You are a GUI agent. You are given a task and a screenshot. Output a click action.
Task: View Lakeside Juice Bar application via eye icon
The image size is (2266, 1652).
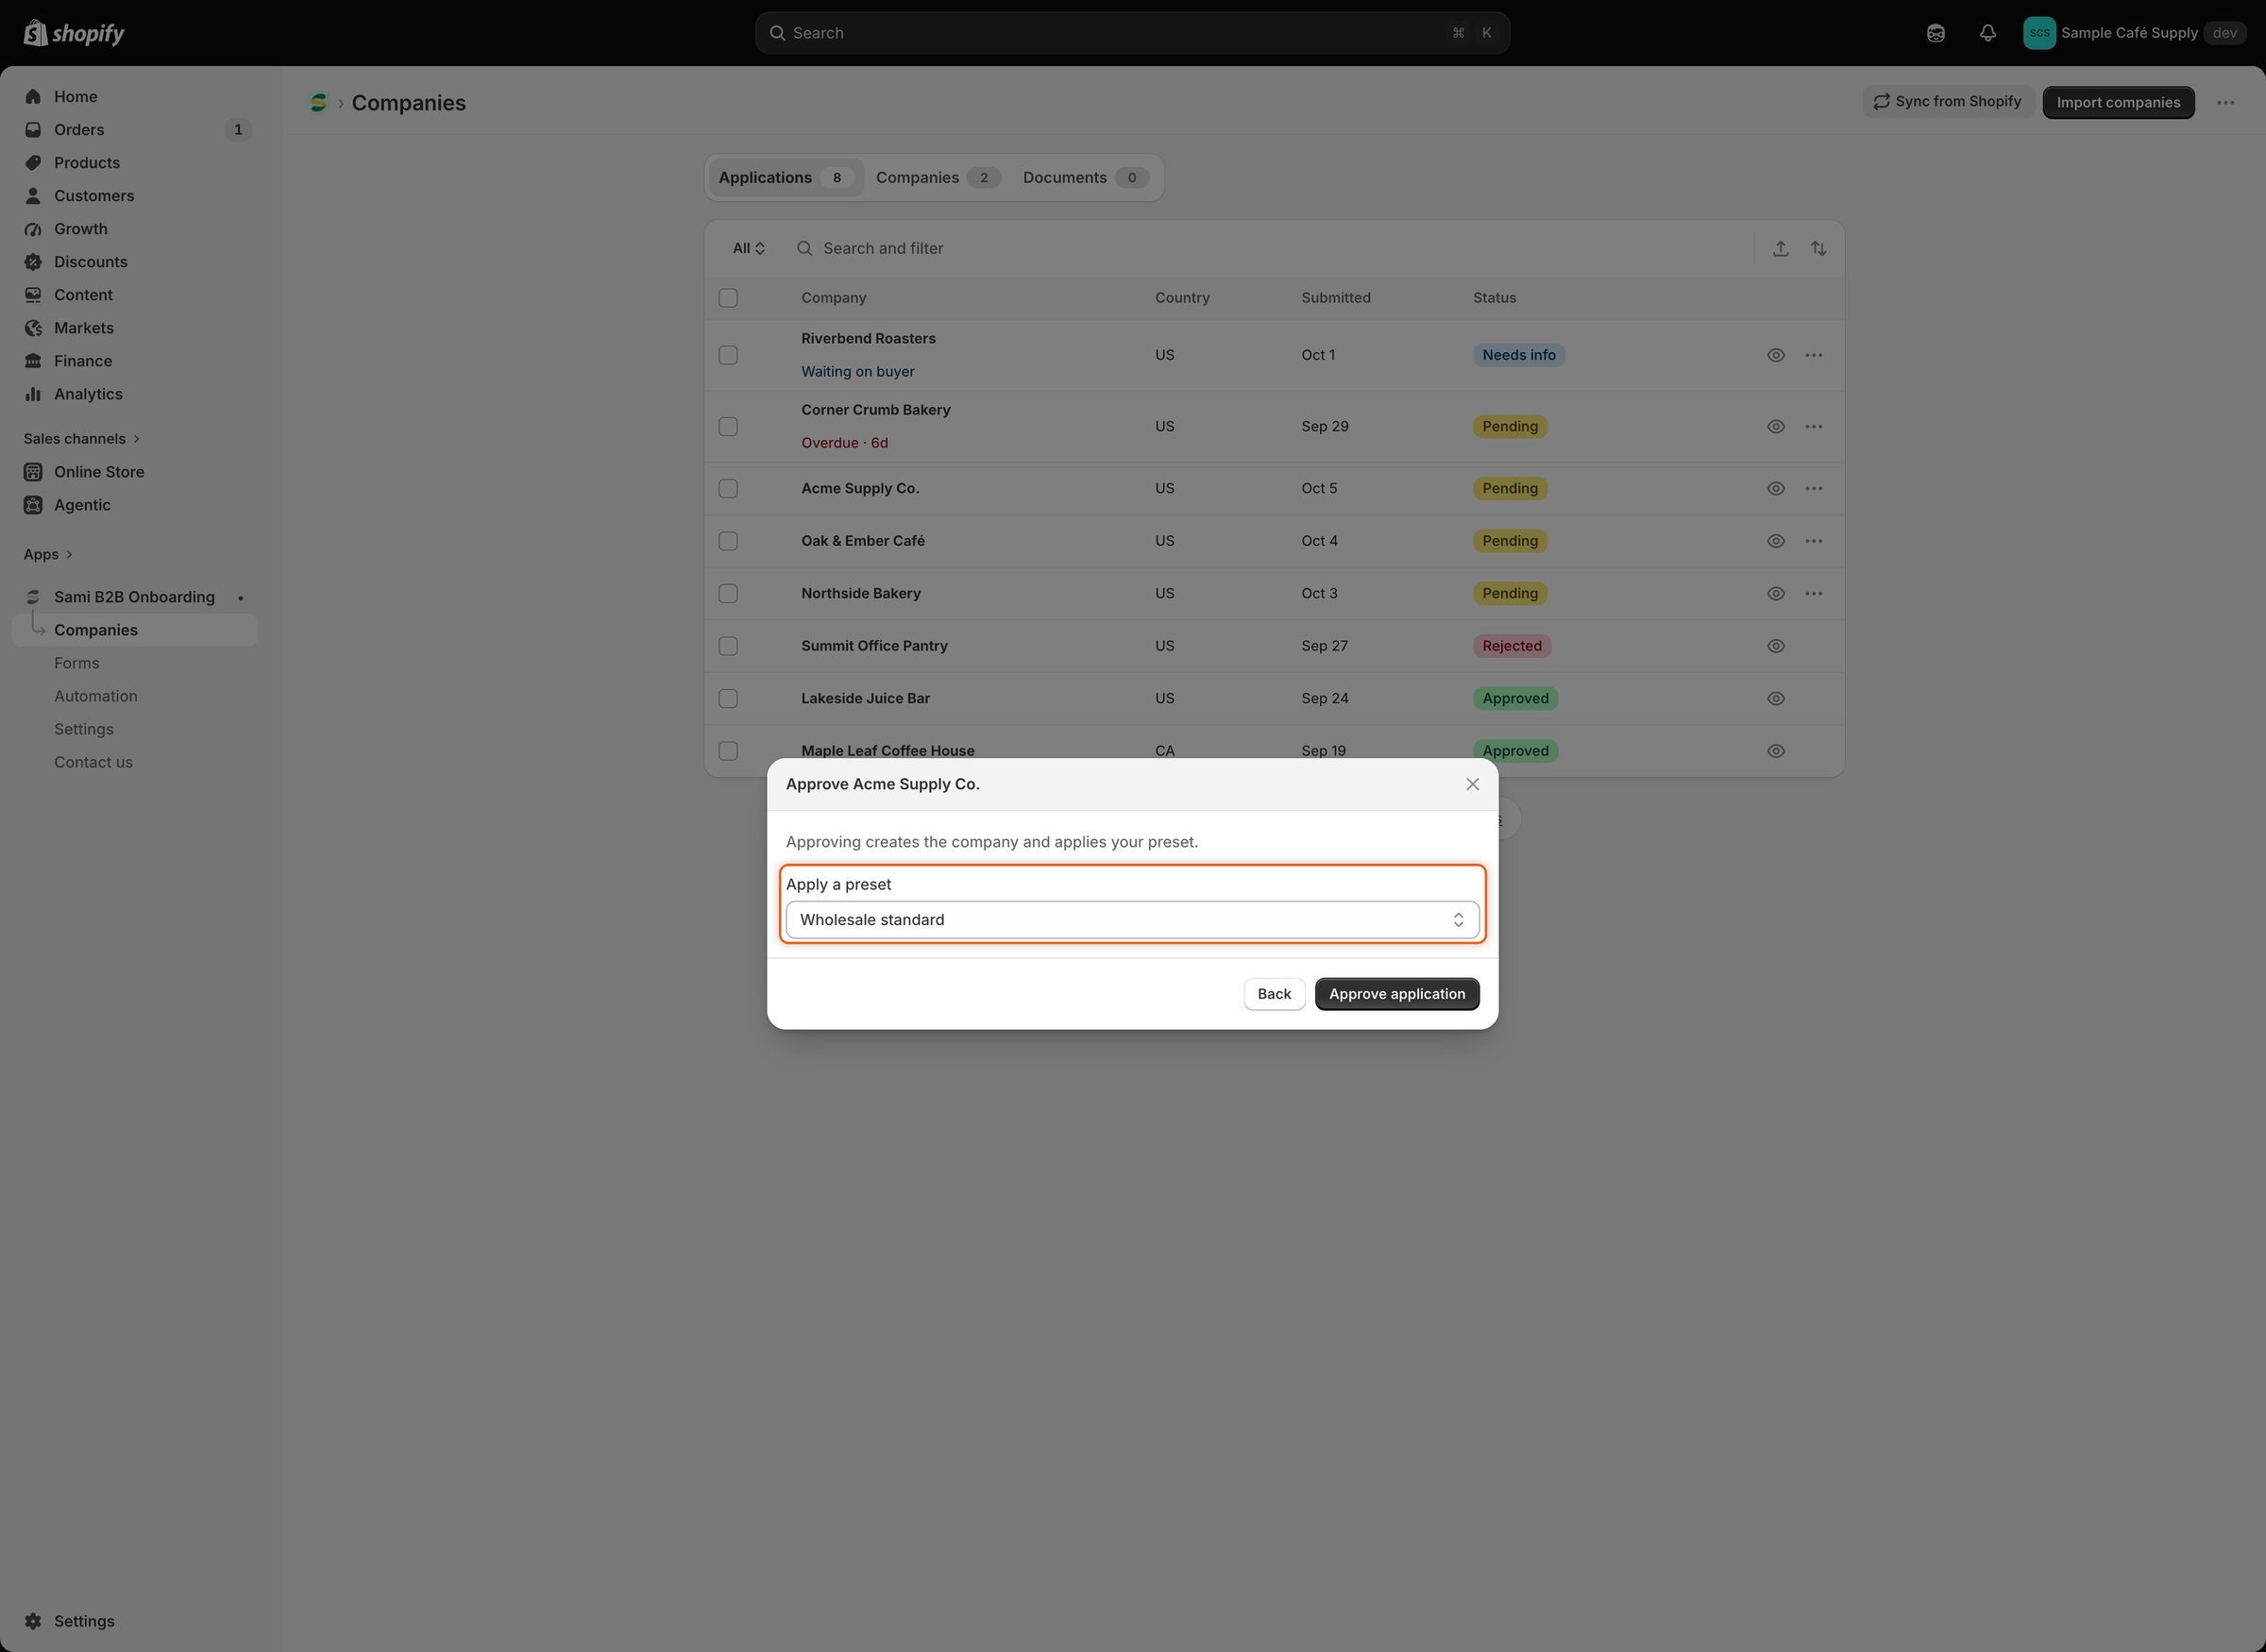click(x=1776, y=699)
